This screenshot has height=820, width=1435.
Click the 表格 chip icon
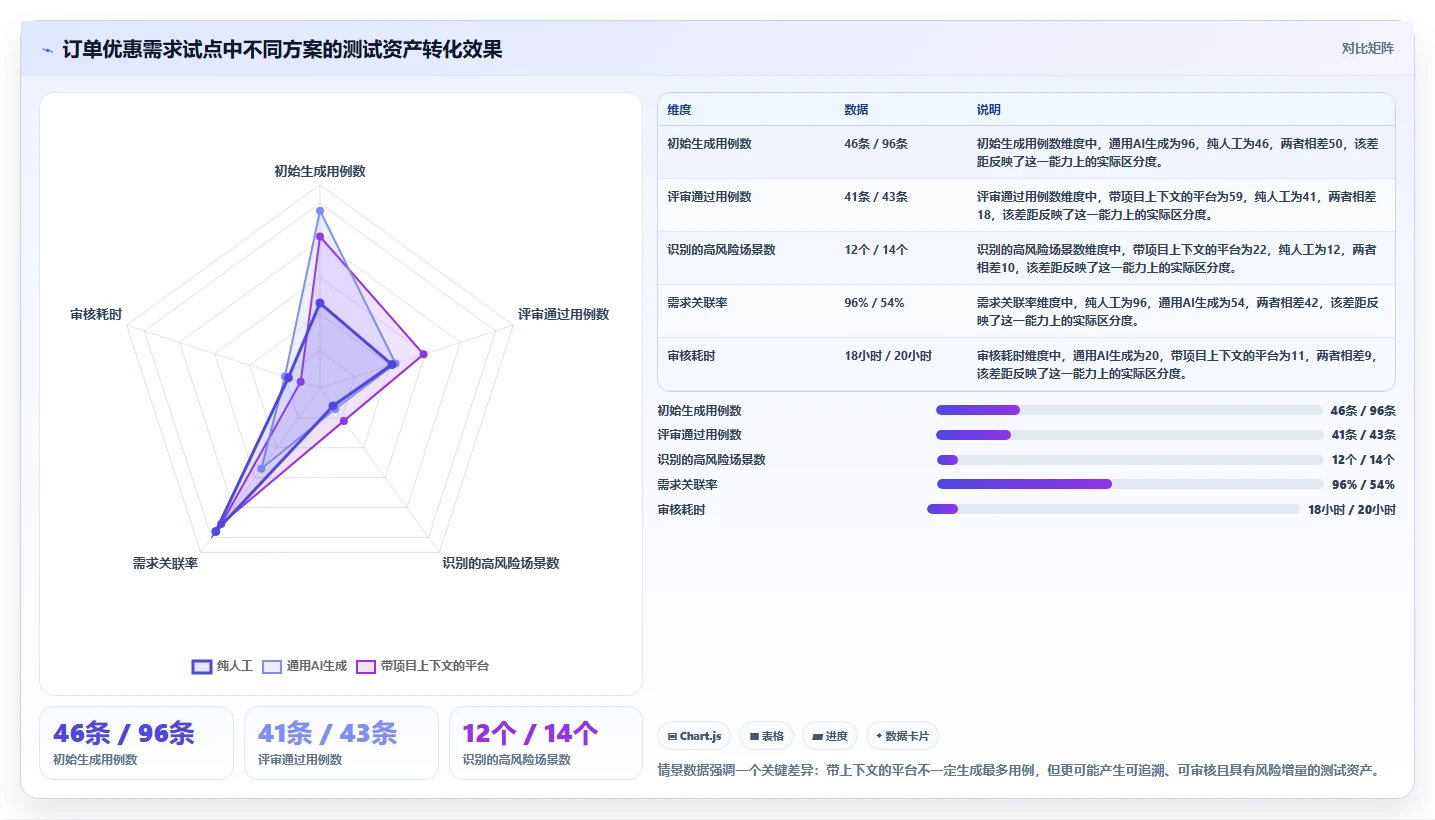754,736
